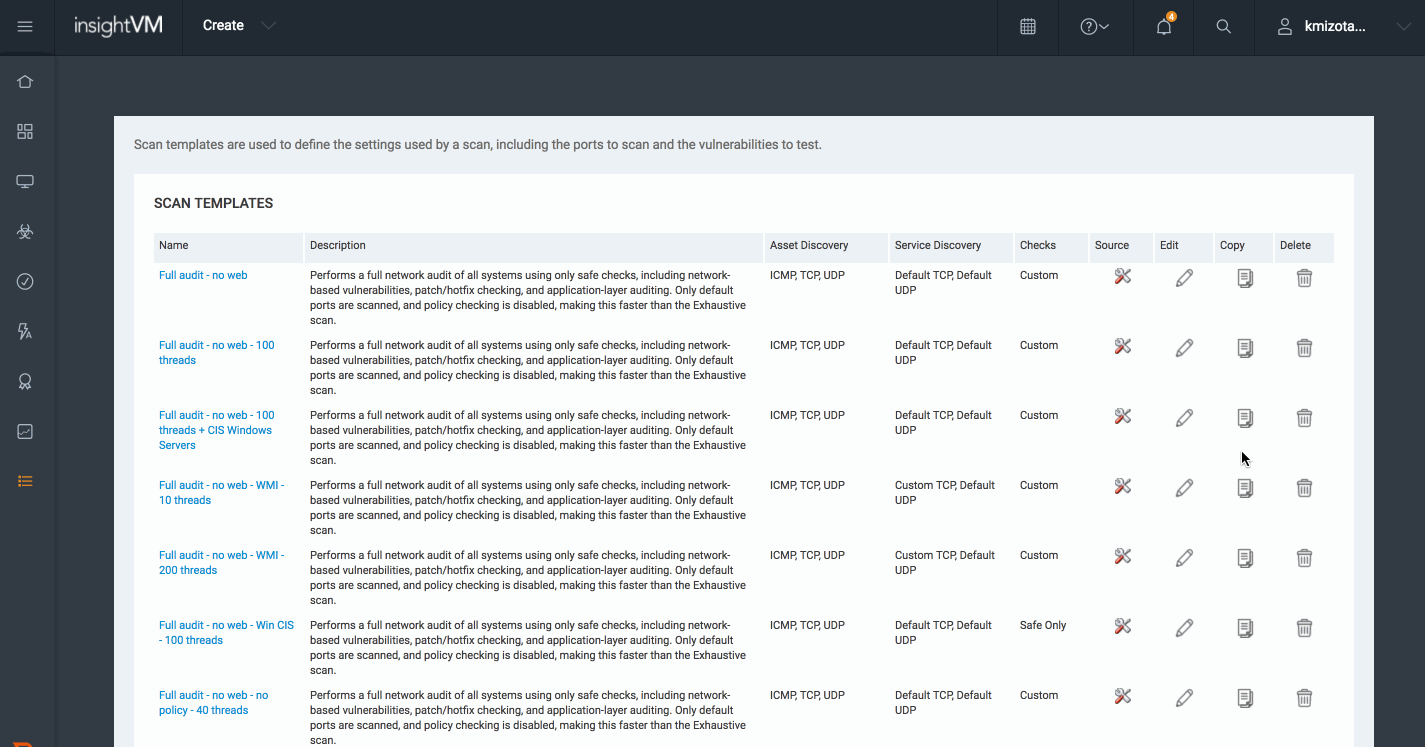Viewport: 1425px width, 747px height.
Task: Click the search magnifier icon
Action: pos(1223,27)
